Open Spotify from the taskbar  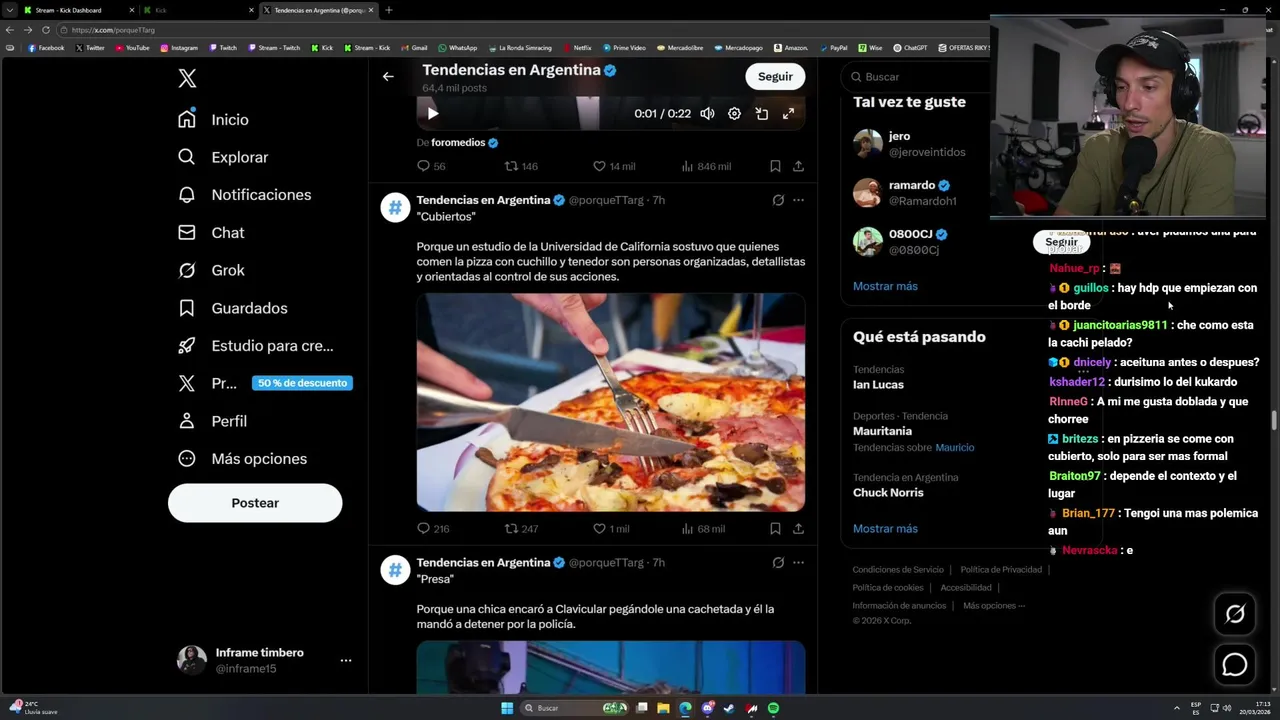click(x=773, y=708)
